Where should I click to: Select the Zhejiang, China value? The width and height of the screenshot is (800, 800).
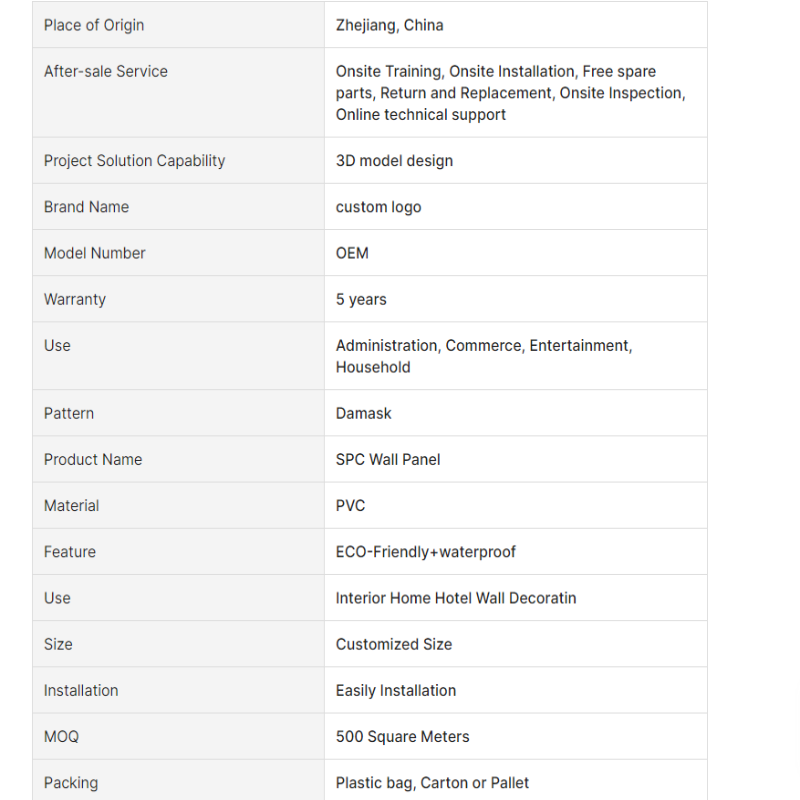pyautogui.click(x=389, y=25)
